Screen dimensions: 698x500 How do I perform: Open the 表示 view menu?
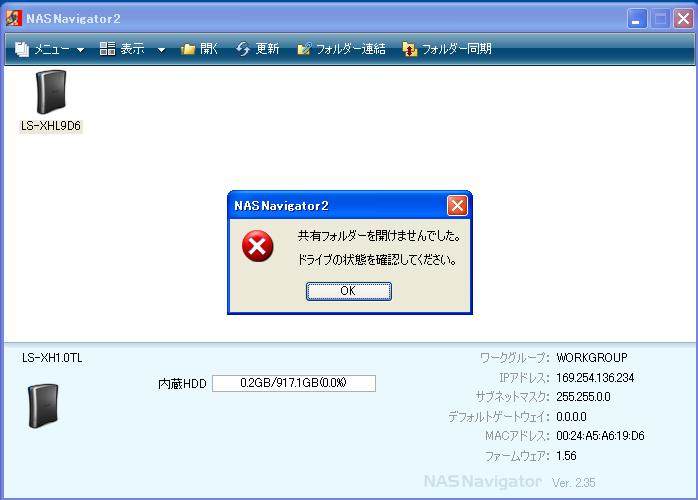[x=132, y=49]
